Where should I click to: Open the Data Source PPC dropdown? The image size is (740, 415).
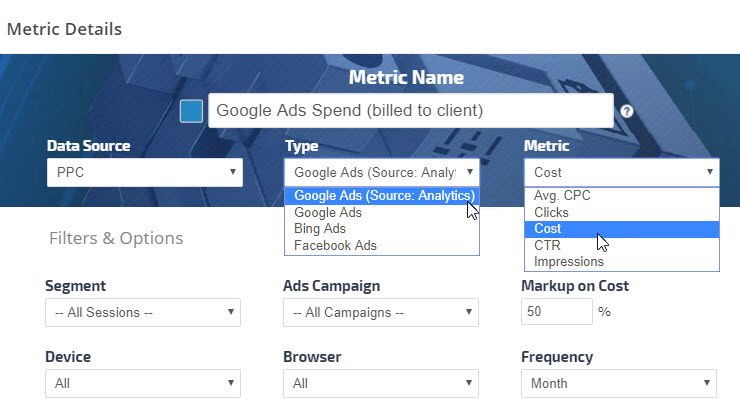point(144,172)
